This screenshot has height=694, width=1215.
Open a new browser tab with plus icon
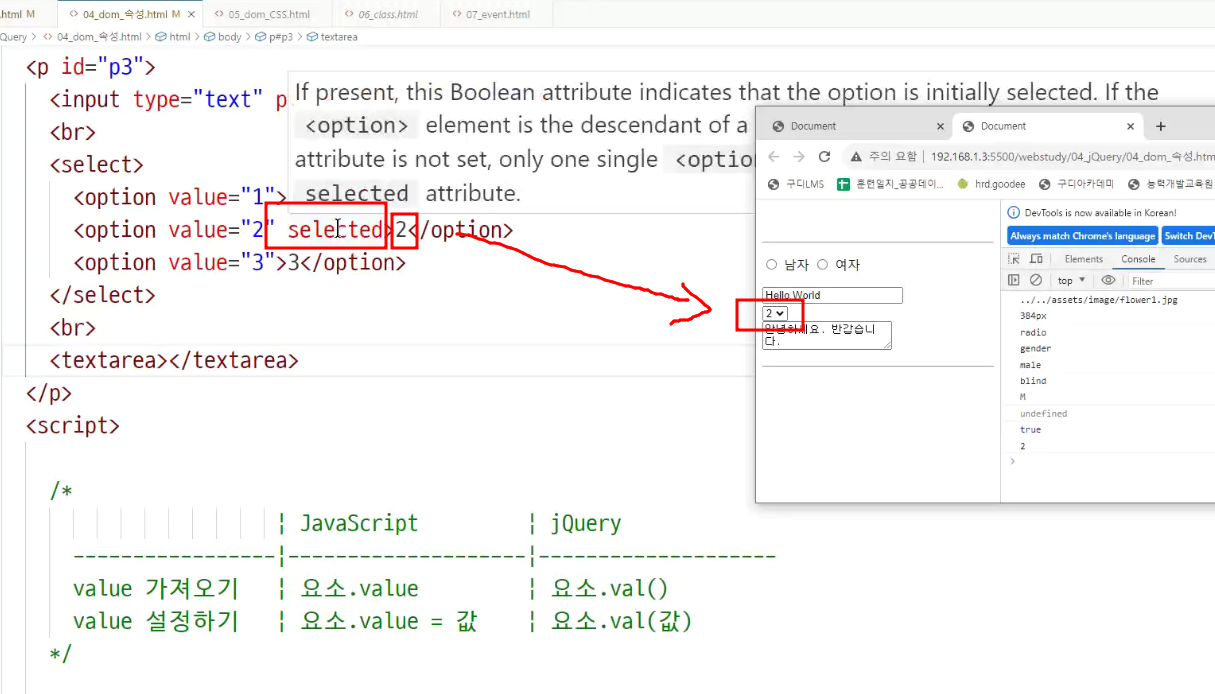click(1161, 126)
